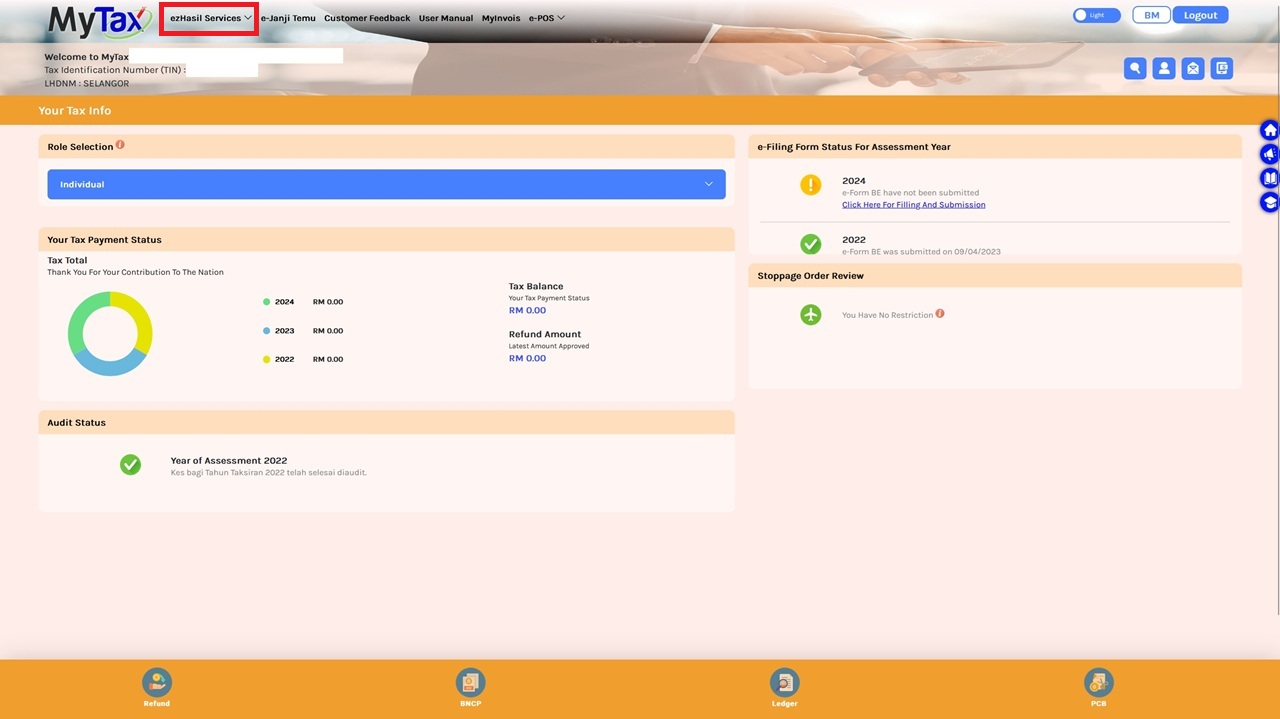Click the 'Stoppage Order Review' heading
Image resolution: width=1280 pixels, height=719 pixels.
click(811, 276)
